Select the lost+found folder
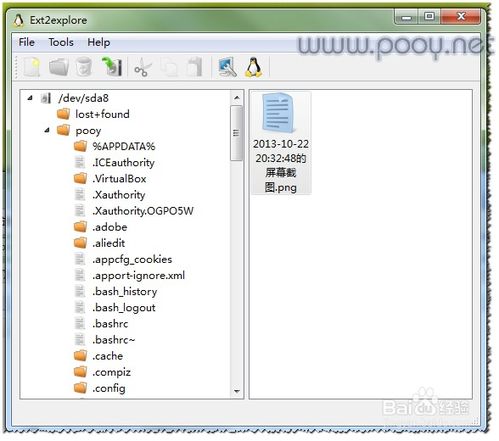The height and width of the screenshot is (441, 499). (x=102, y=114)
